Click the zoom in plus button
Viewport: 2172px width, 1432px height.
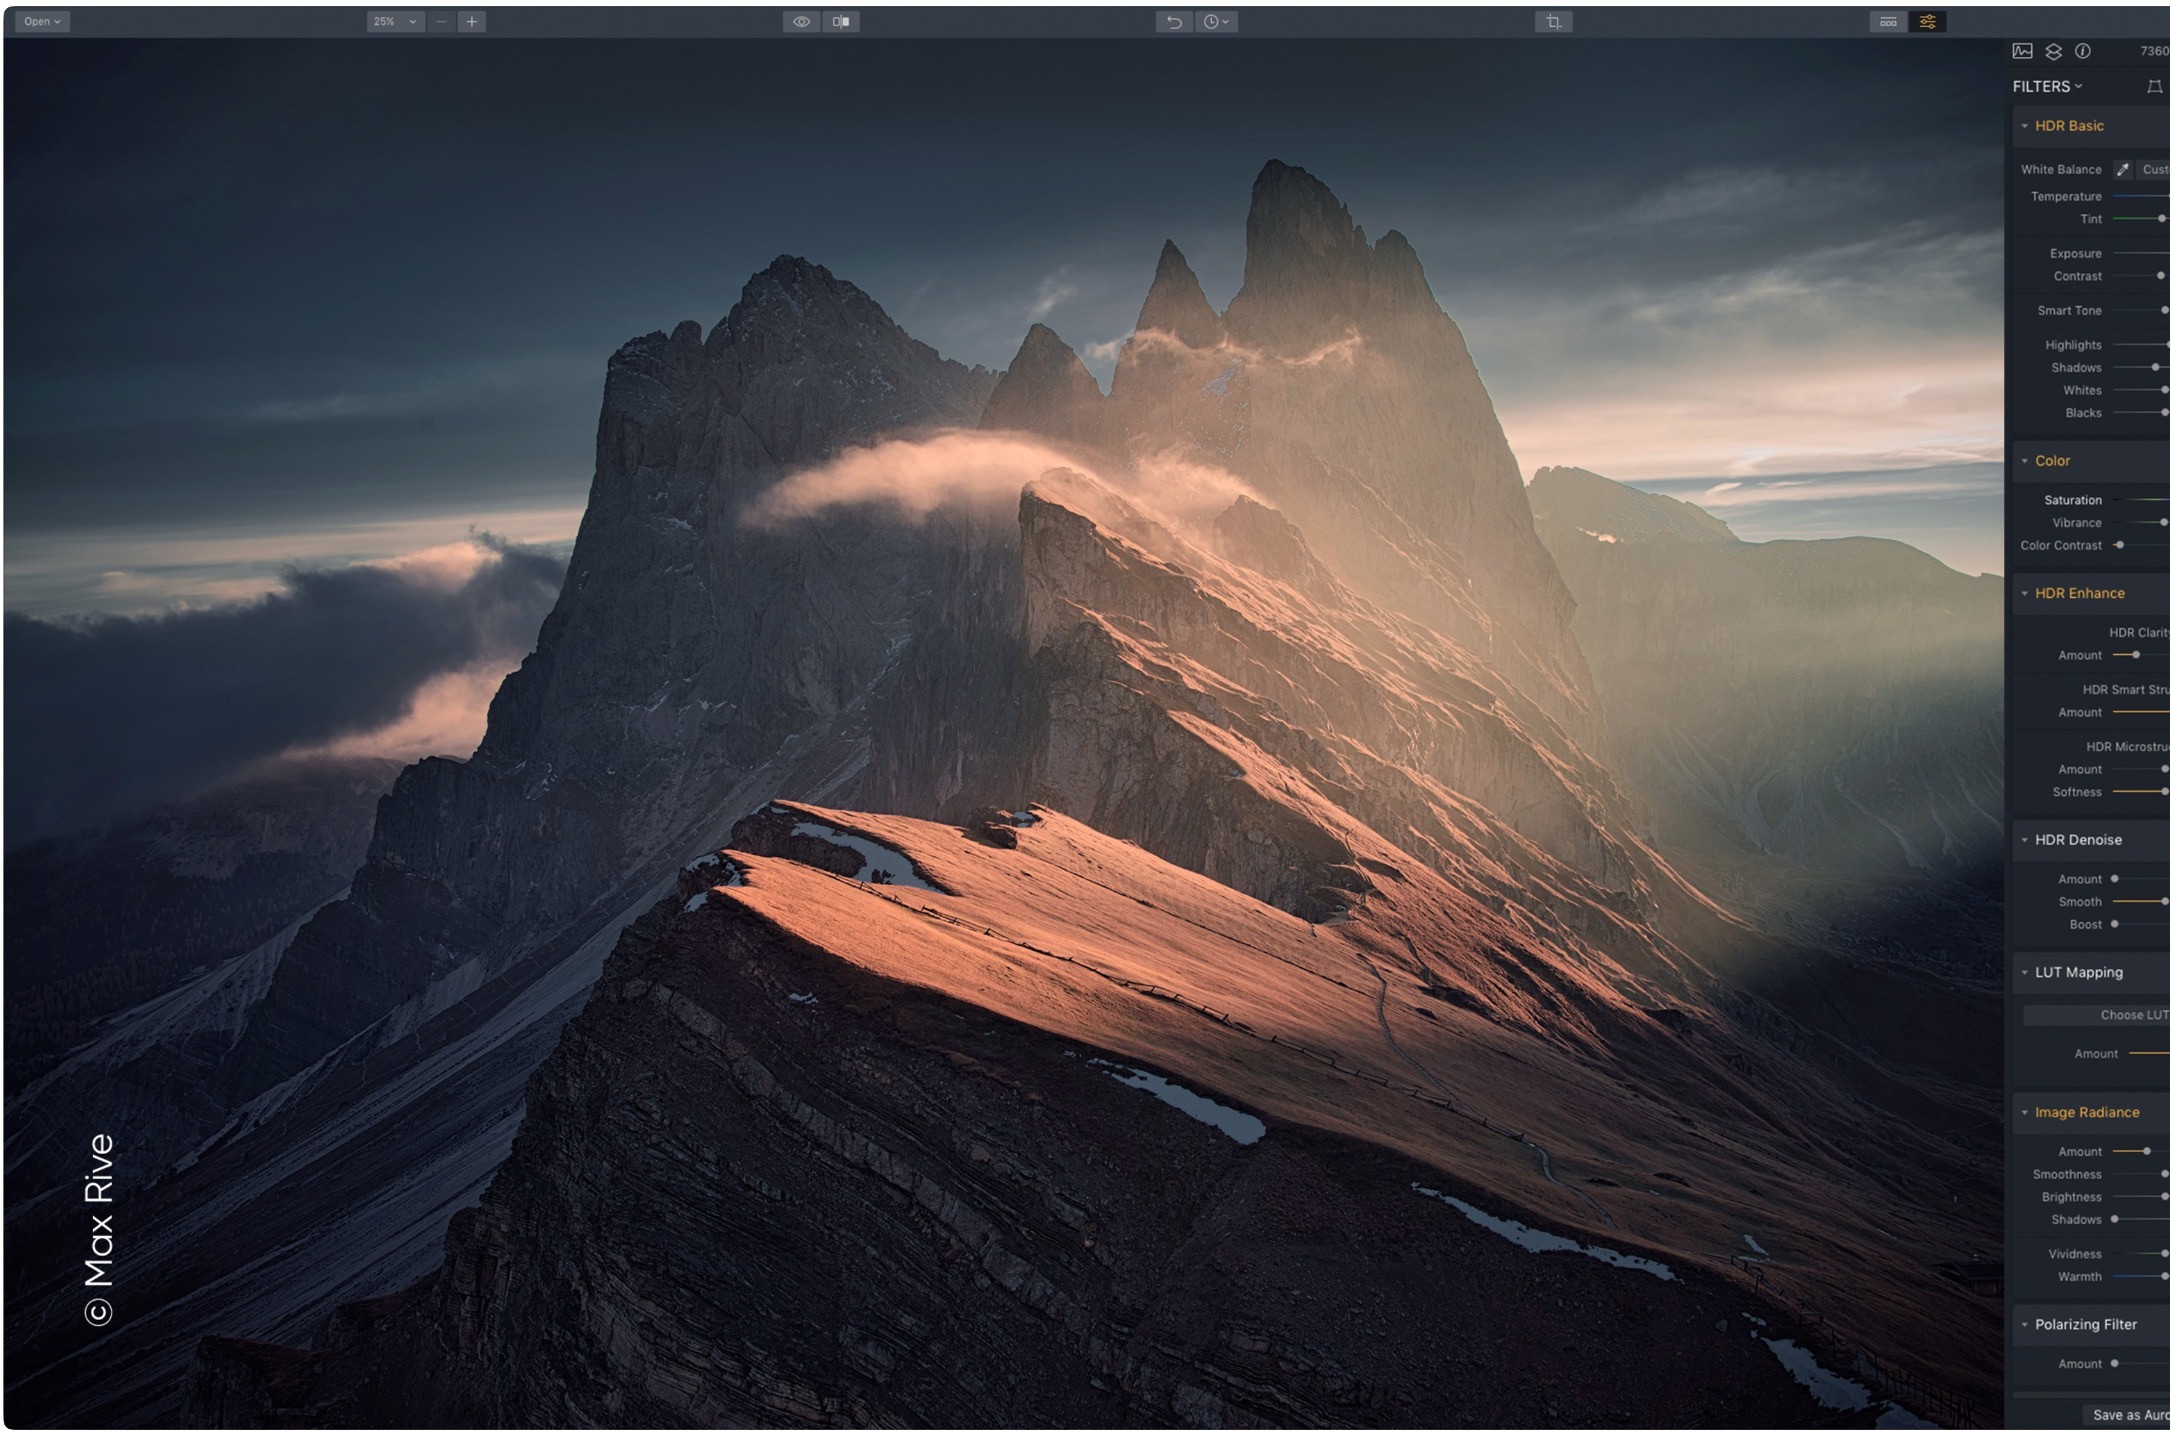pos(472,21)
